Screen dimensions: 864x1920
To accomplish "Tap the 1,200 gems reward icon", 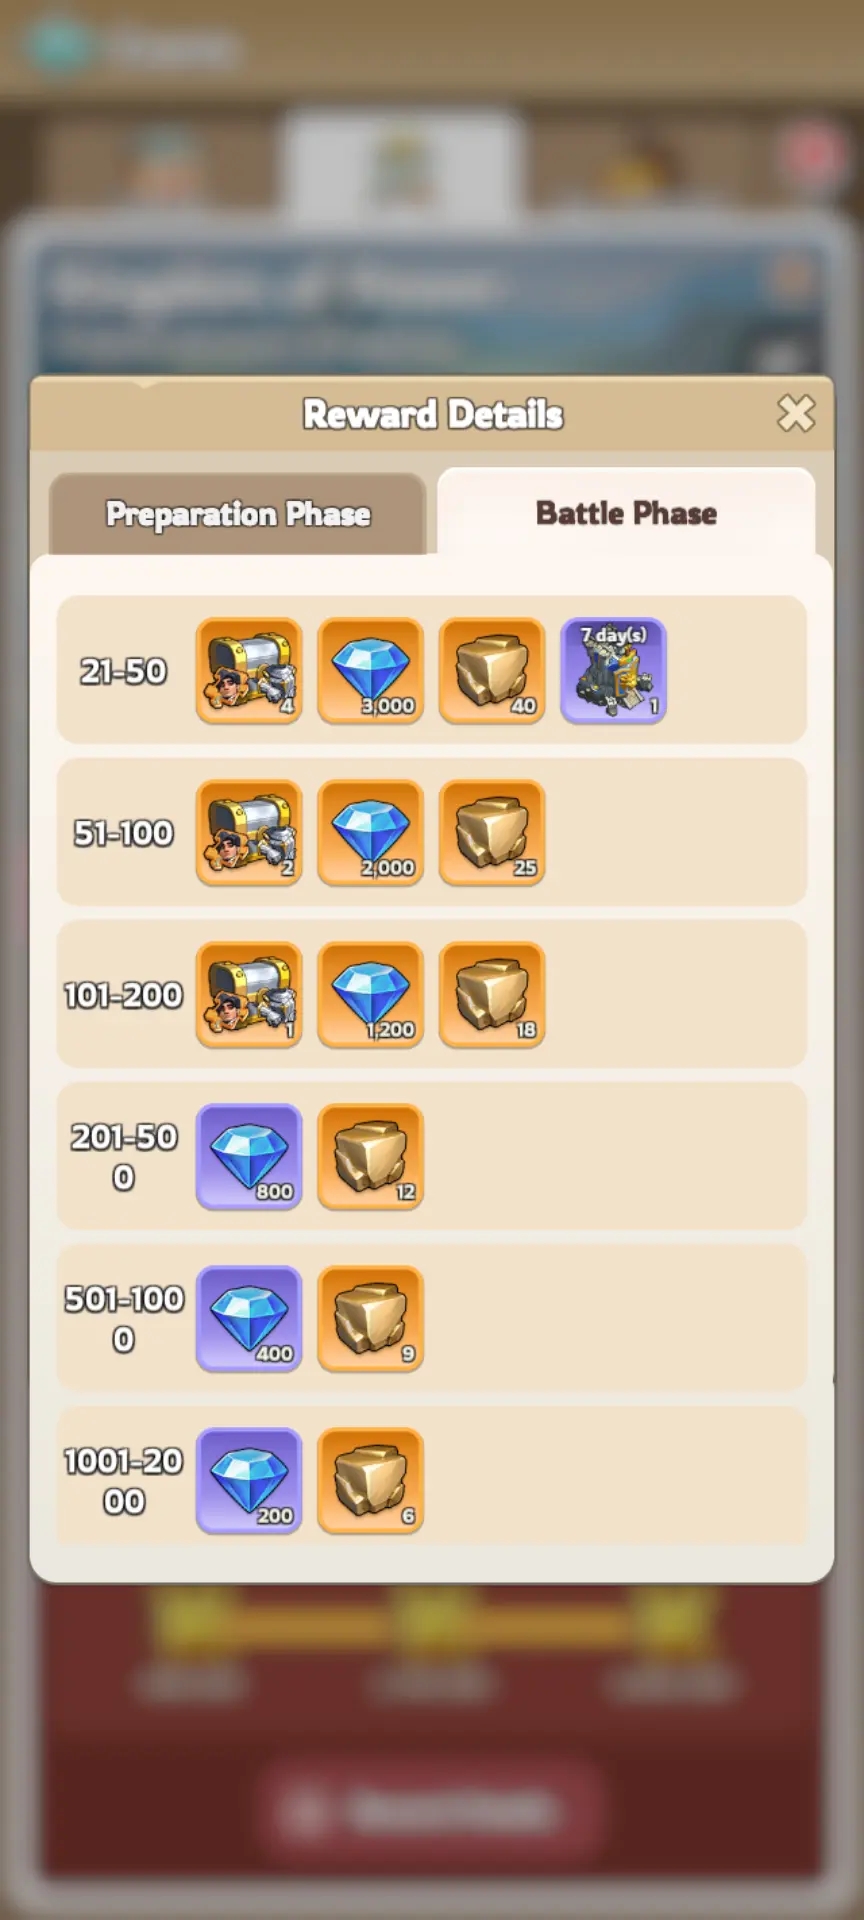I will click(x=371, y=994).
